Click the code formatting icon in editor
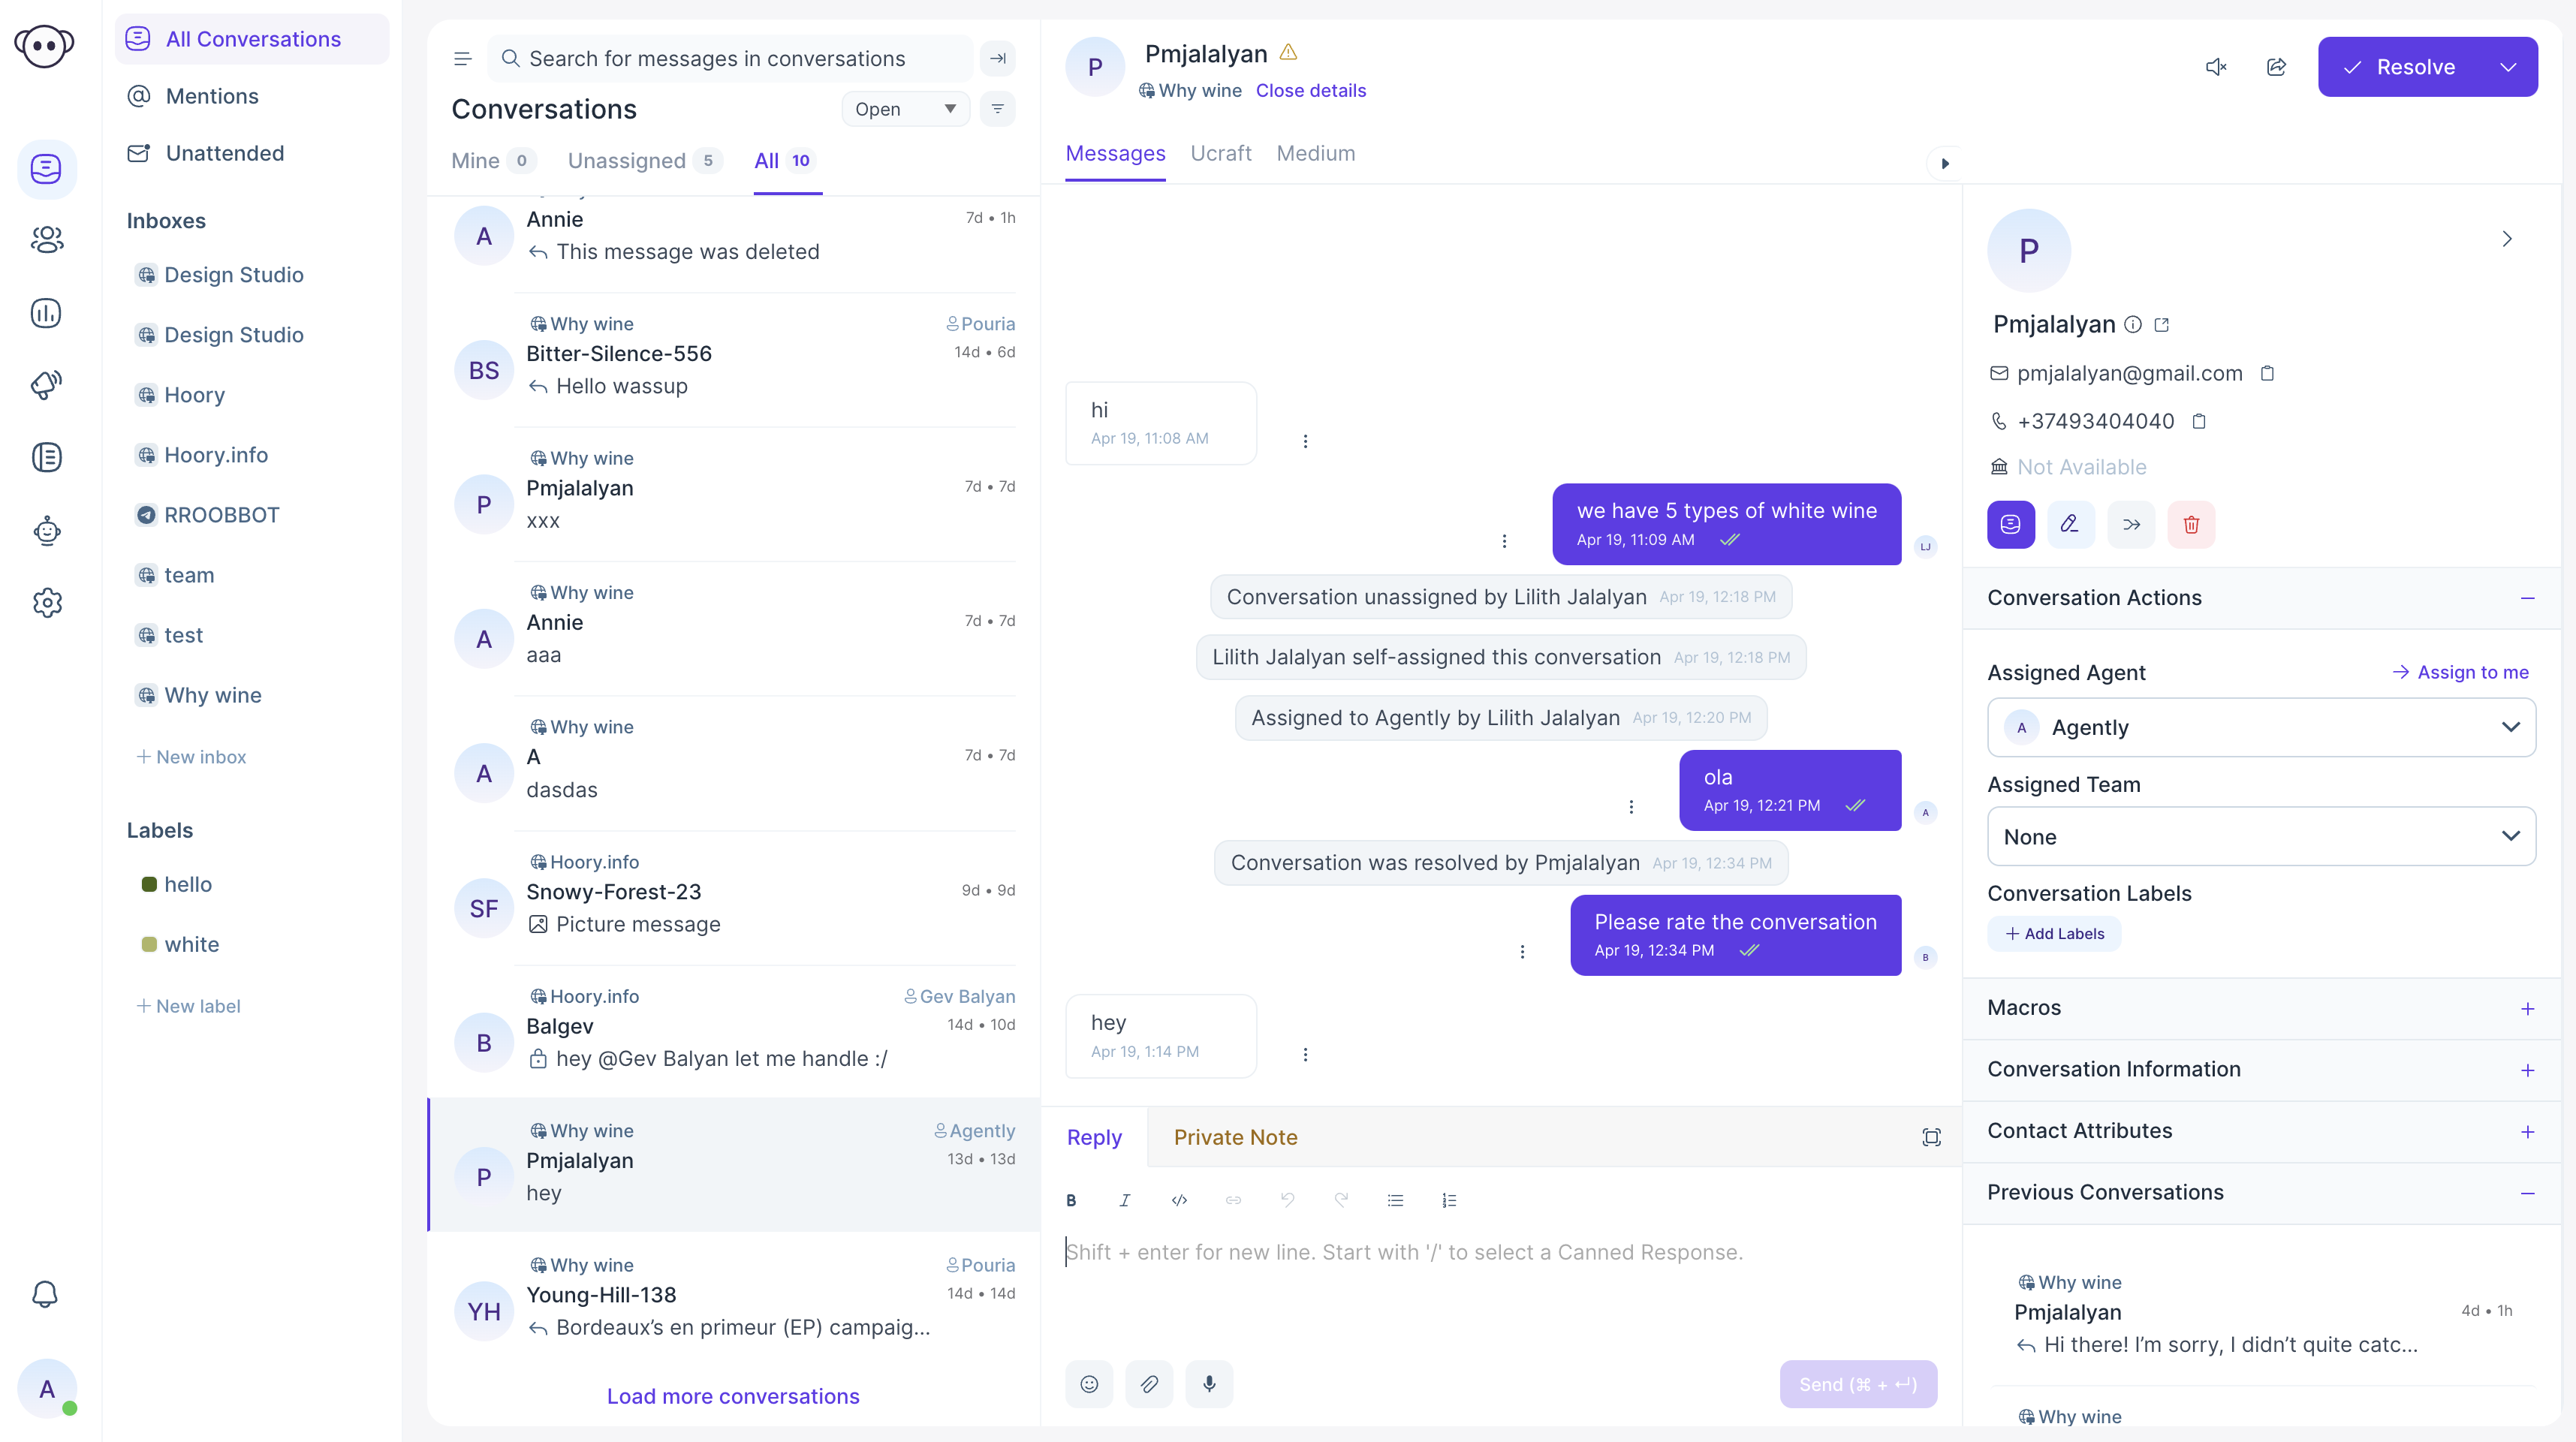Screen dimensions: 2576x1442 1178,1201
